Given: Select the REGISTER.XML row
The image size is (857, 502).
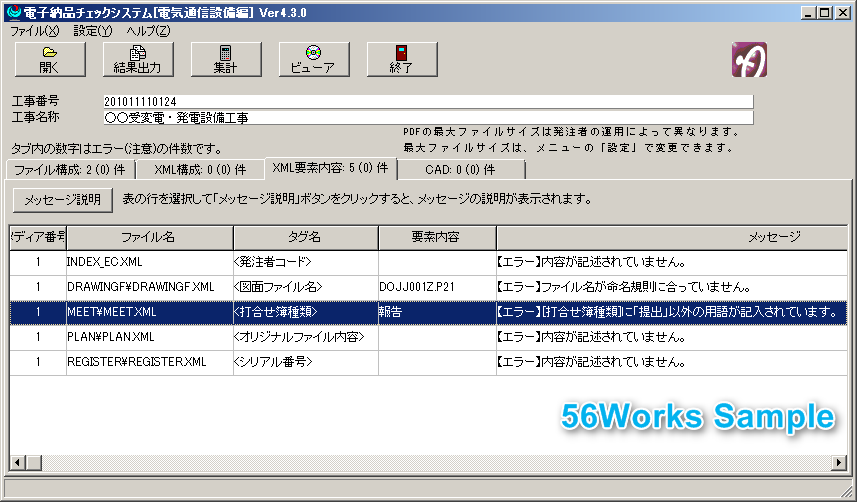Looking at the screenshot, I should tap(150, 362).
